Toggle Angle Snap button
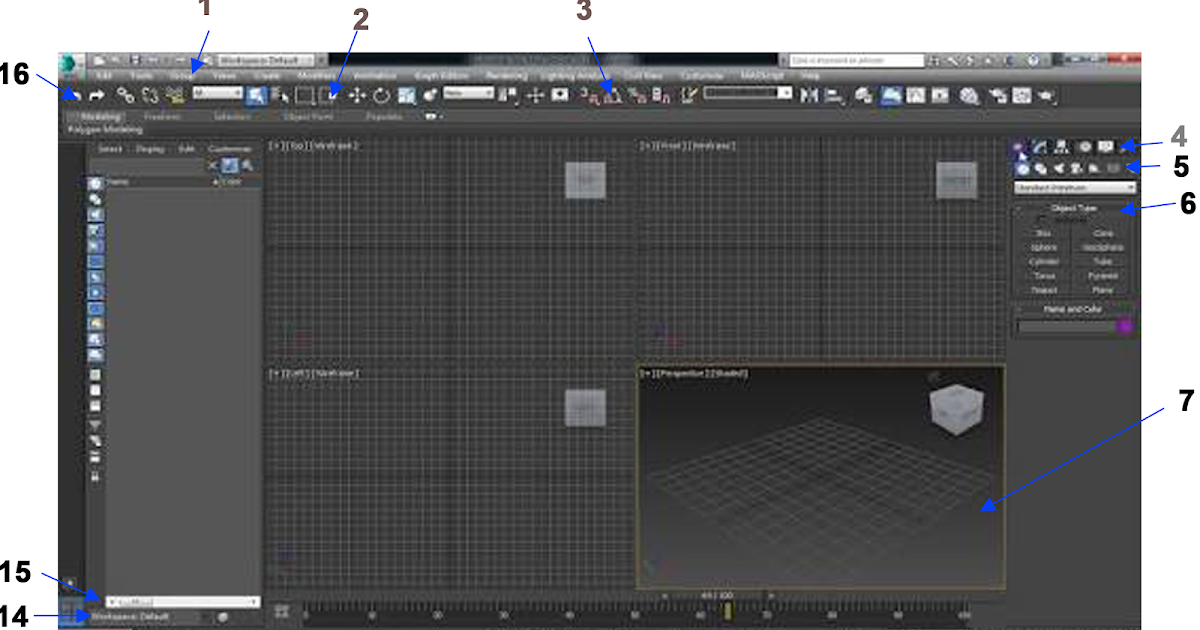This screenshot has height=630, width=1200. [x=612, y=96]
